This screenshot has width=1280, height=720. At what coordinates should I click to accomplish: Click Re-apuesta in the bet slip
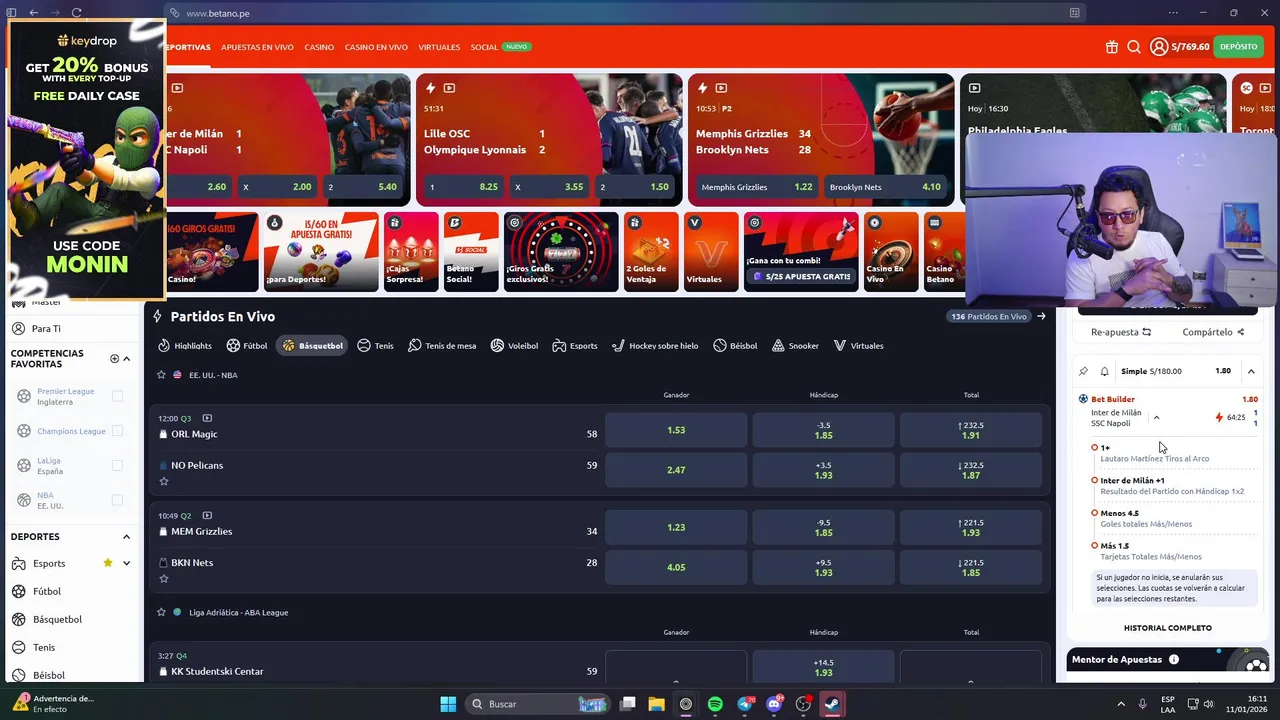(x=1121, y=332)
